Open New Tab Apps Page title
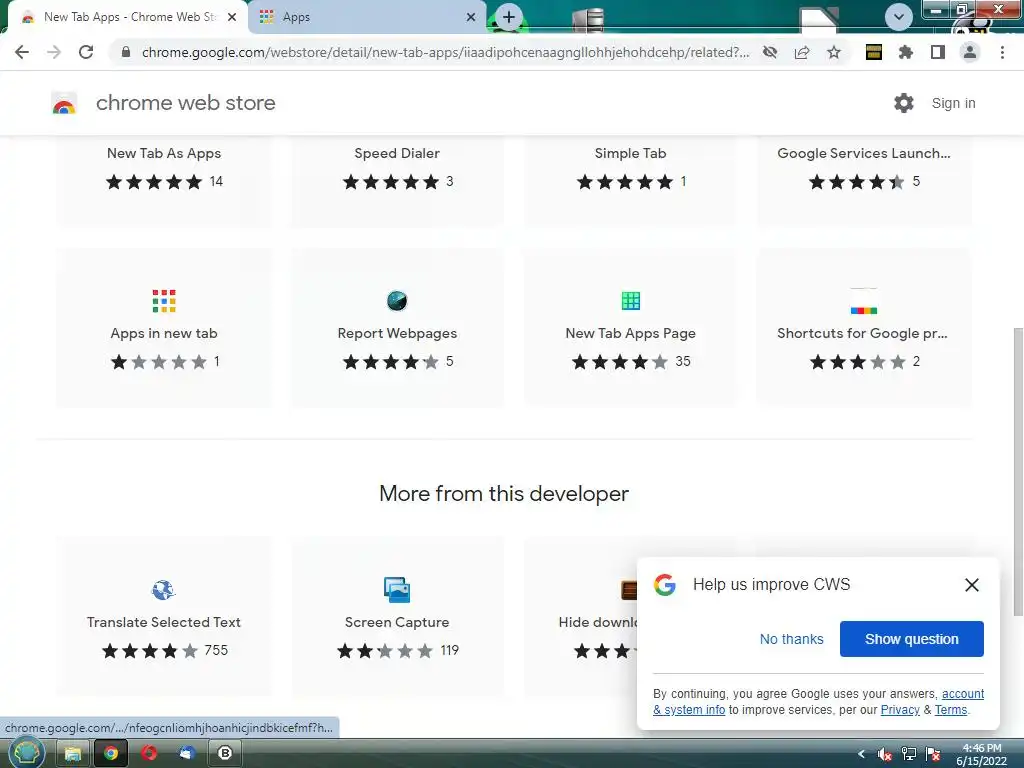Viewport: 1024px width, 768px height. (630, 333)
